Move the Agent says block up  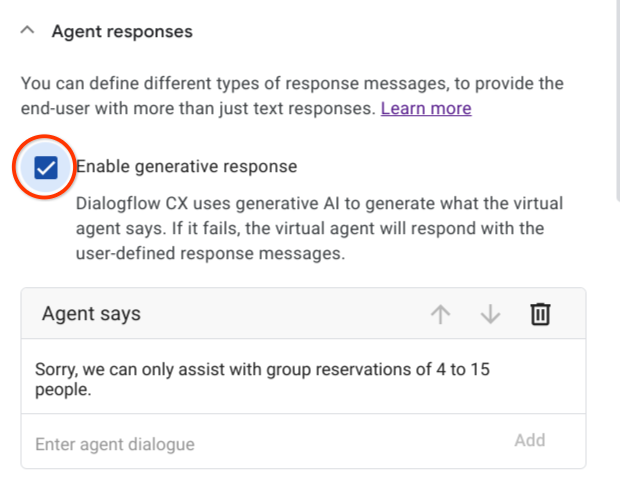440,314
